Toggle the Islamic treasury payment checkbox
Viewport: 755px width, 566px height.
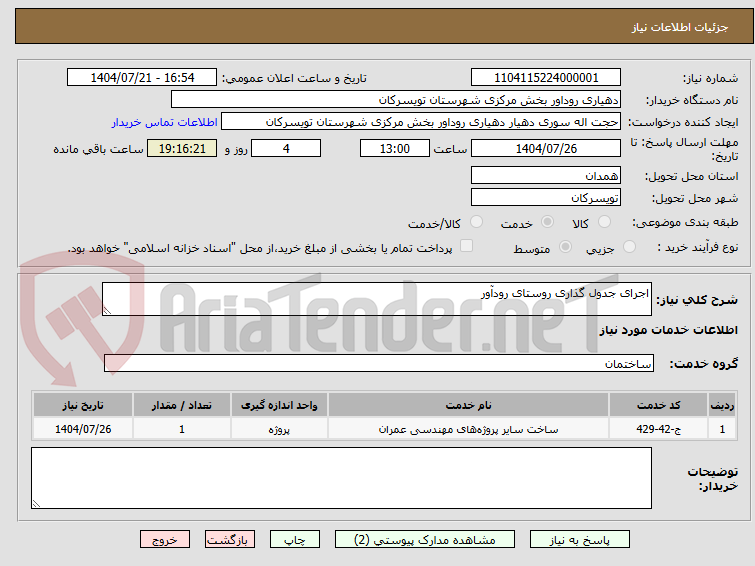click(x=466, y=246)
